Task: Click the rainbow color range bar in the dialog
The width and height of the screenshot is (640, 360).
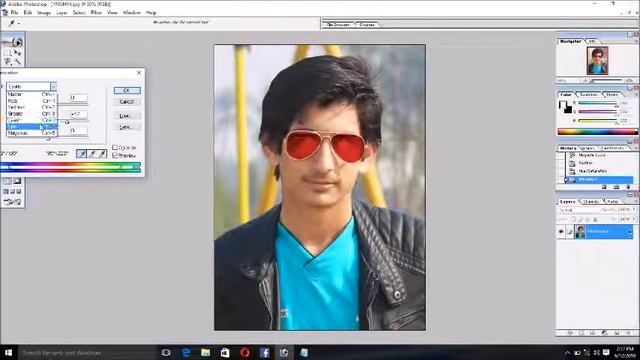Action: (70, 167)
